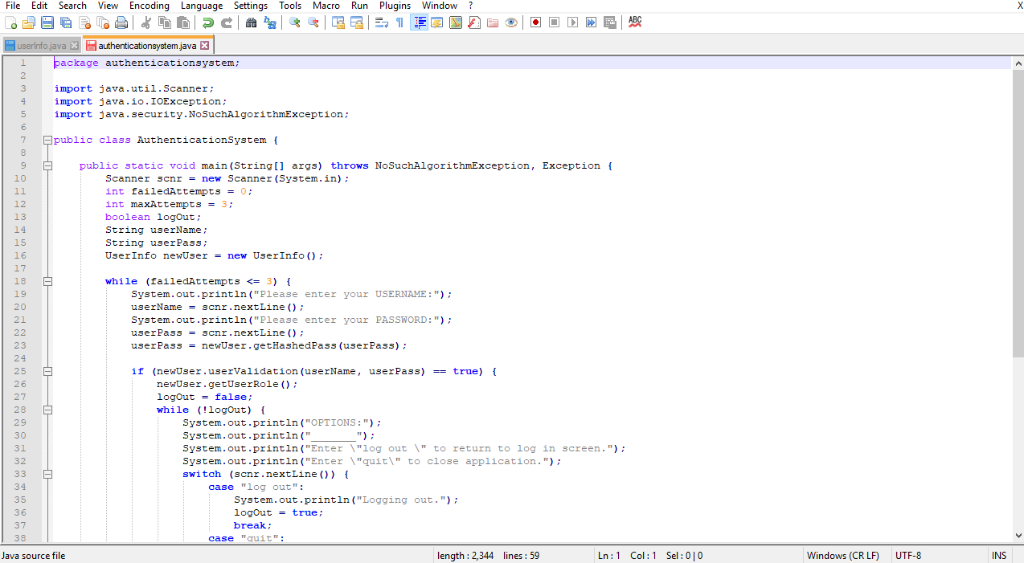Viewport: 1024px width, 563px height.
Task: Open the Folder as Workspace icon
Action: pyautogui.click(x=493, y=23)
